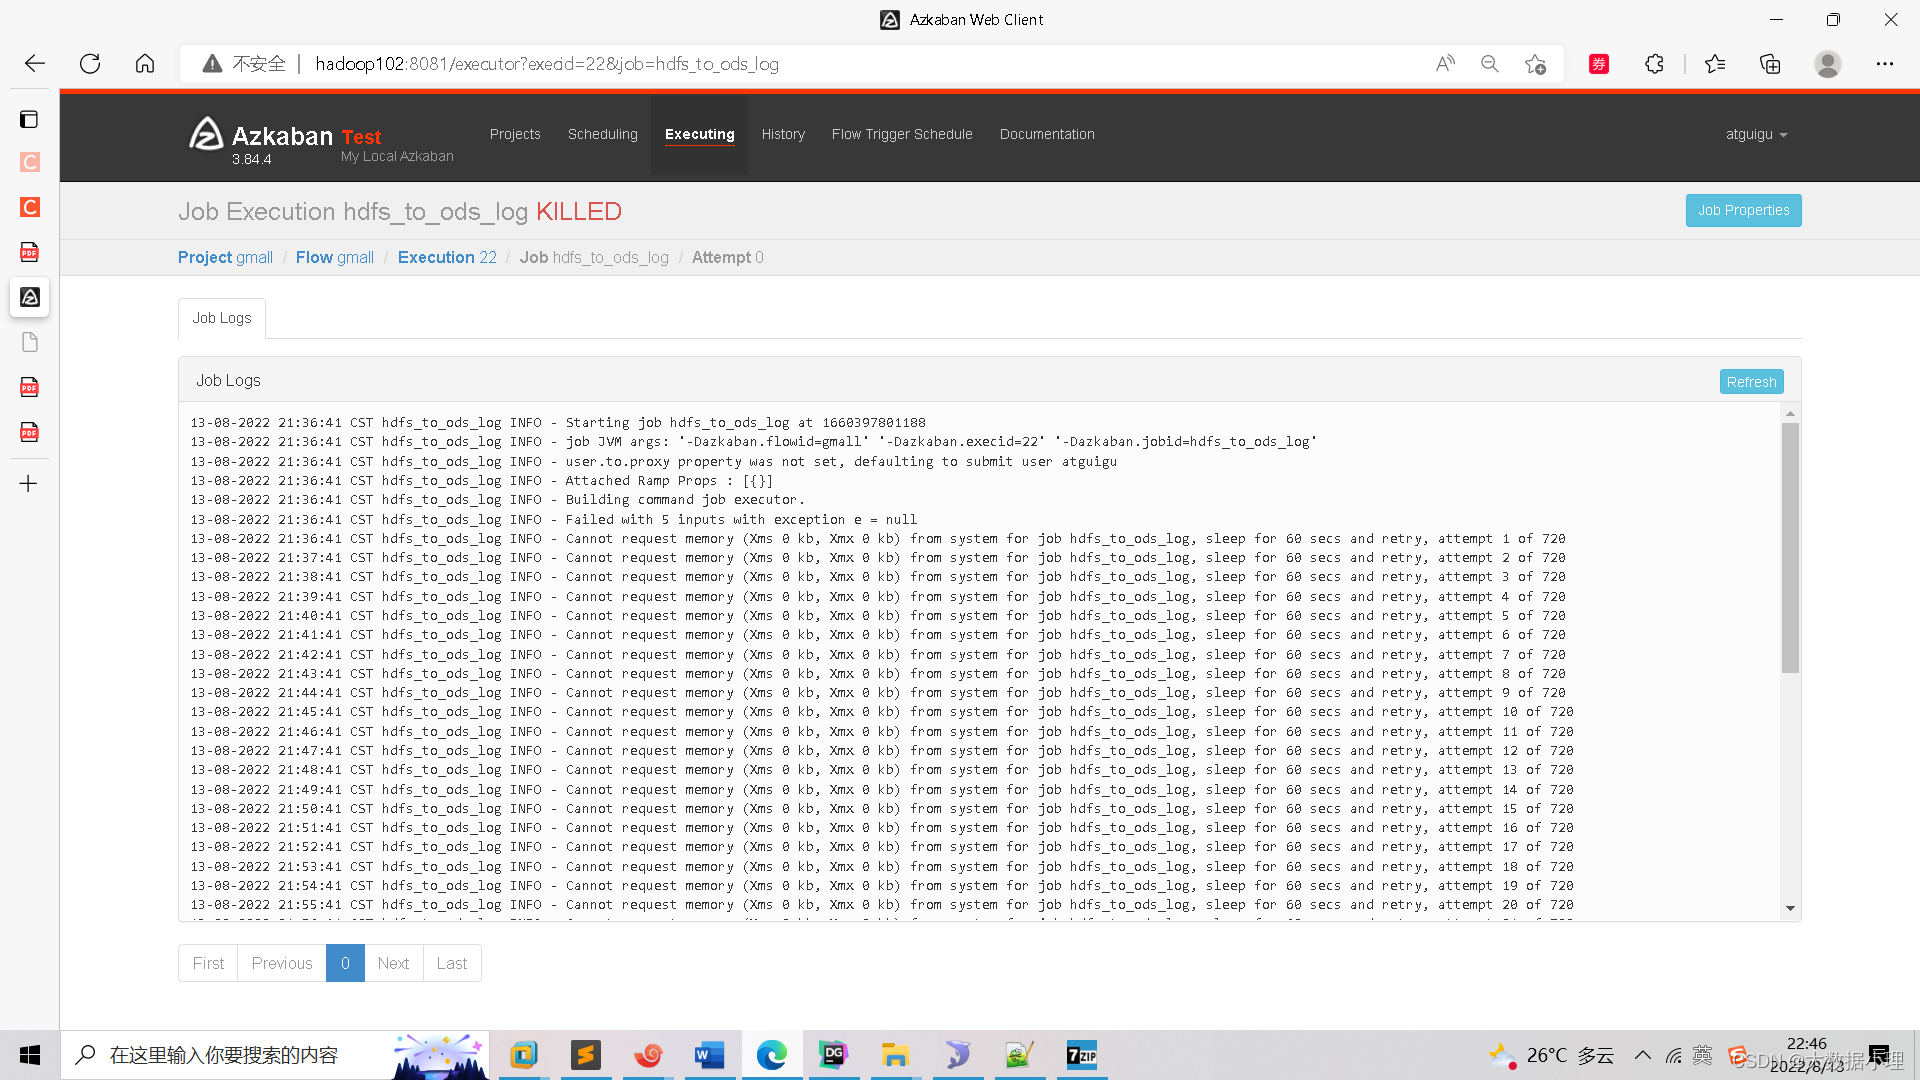Click the log panel scrollbar down arrow

point(1790,908)
